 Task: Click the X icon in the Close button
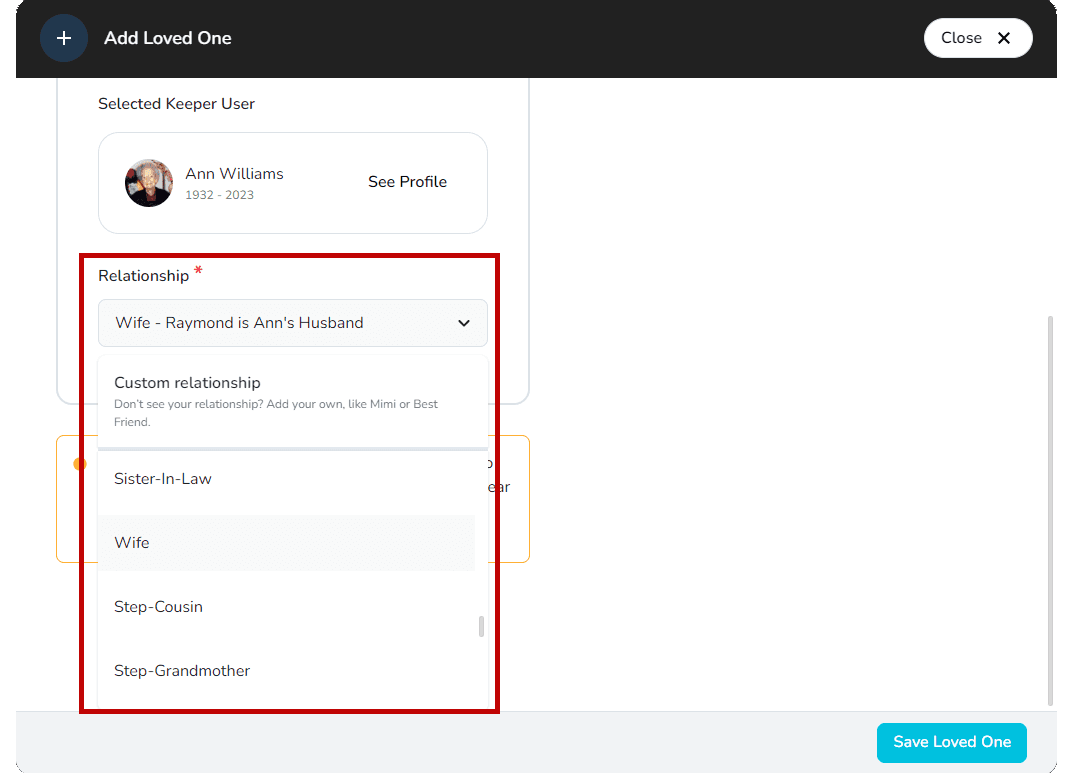(1004, 38)
